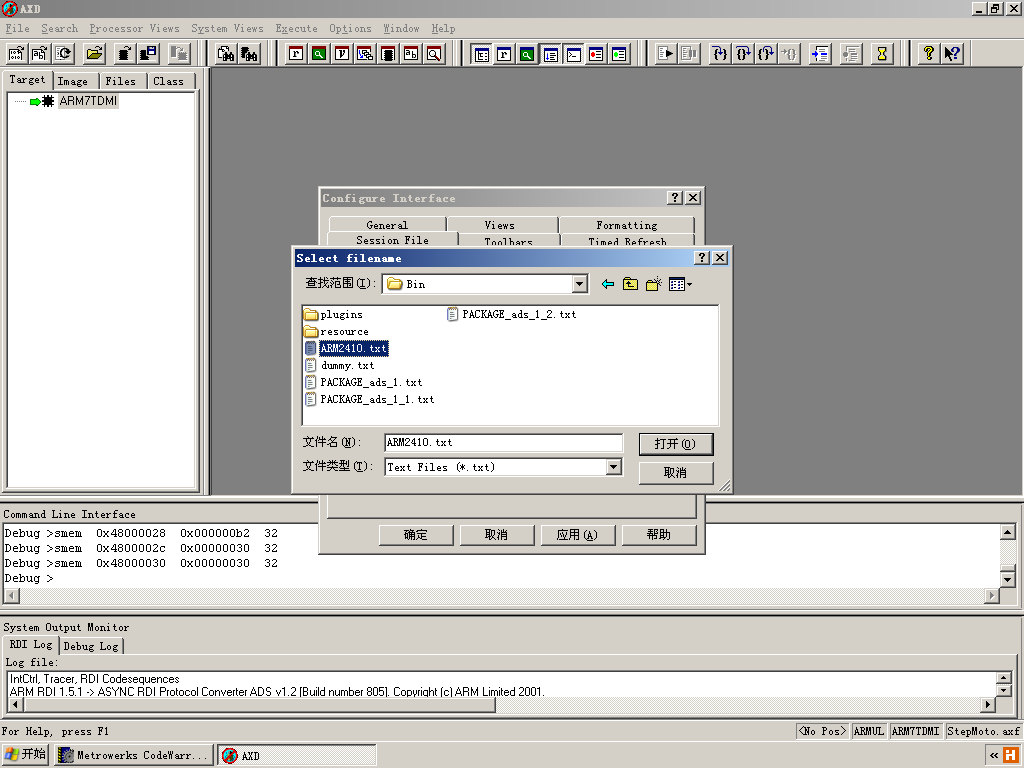Select the PACKAGE_ads_1.txt file
Viewport: 1024px width, 768px height.
click(364, 383)
